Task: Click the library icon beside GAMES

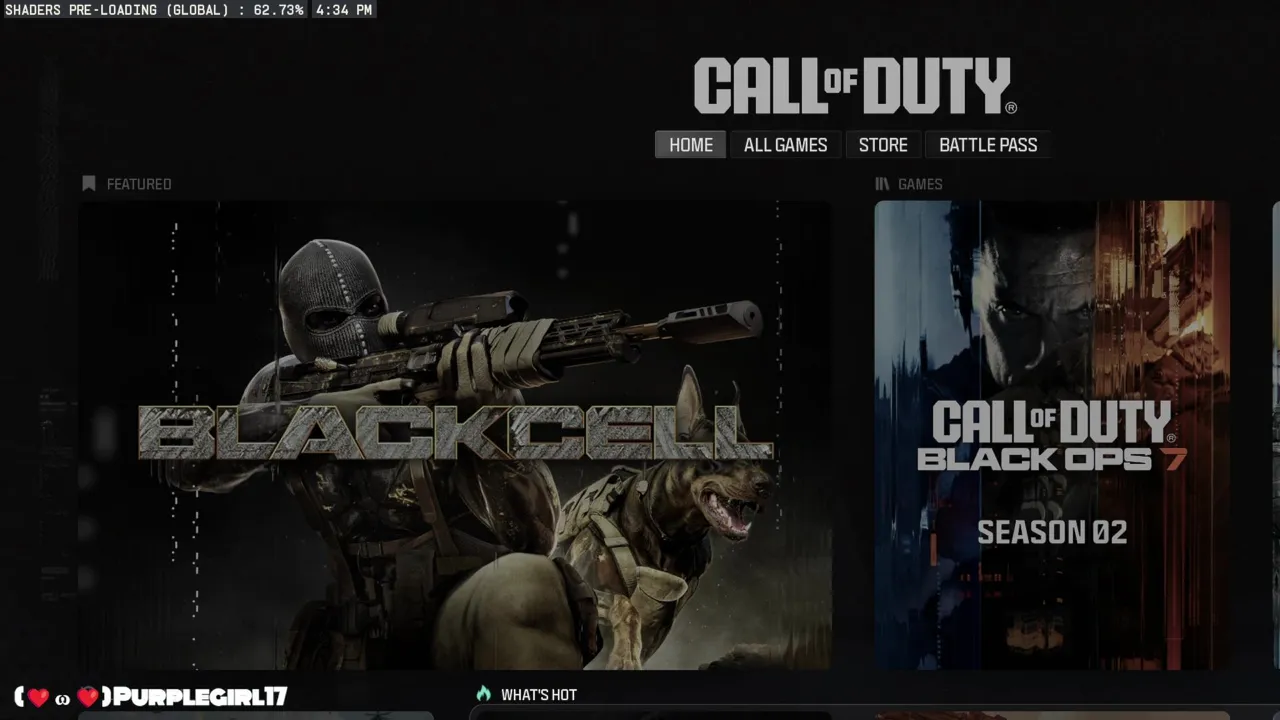Action: click(x=882, y=184)
